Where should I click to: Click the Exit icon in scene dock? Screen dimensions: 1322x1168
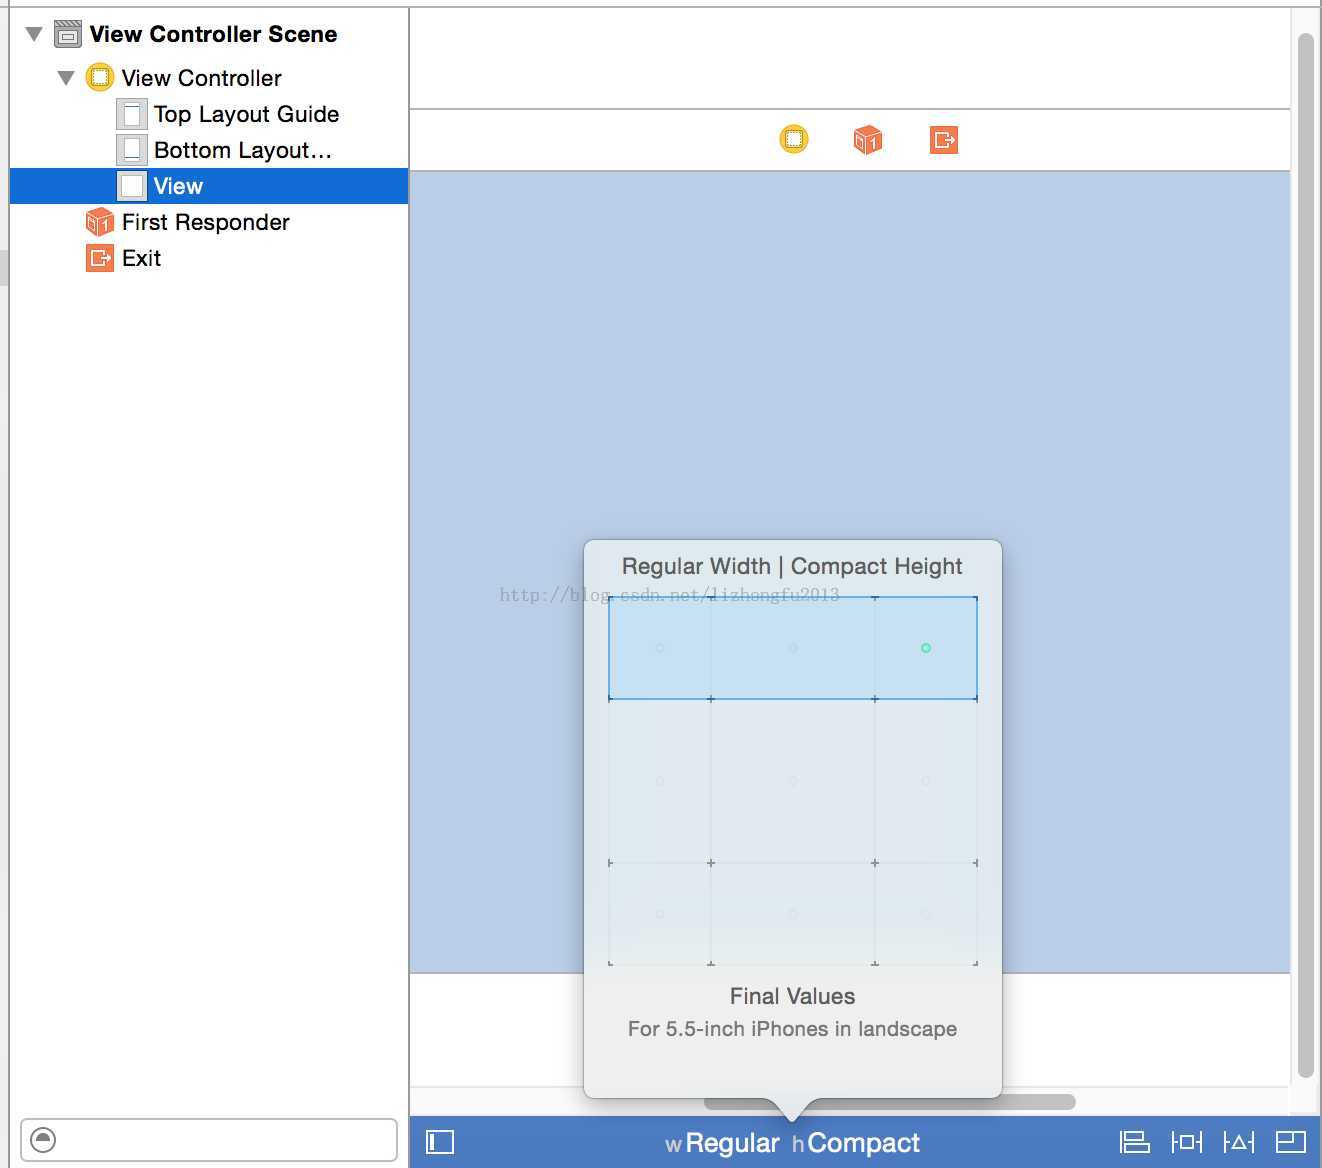coord(944,140)
